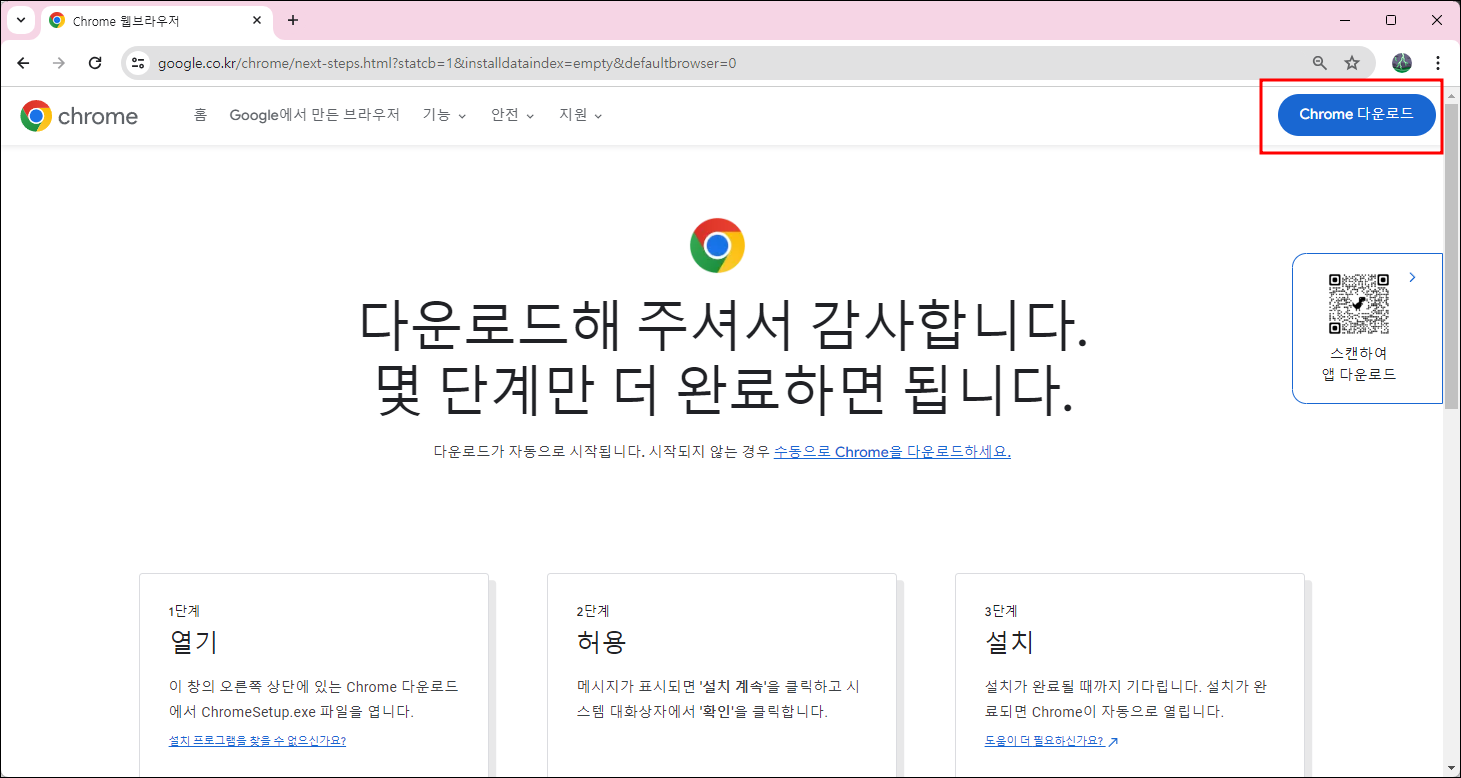
Task: Click 도움이 더 필요하신가요? link
Action: [1051, 741]
